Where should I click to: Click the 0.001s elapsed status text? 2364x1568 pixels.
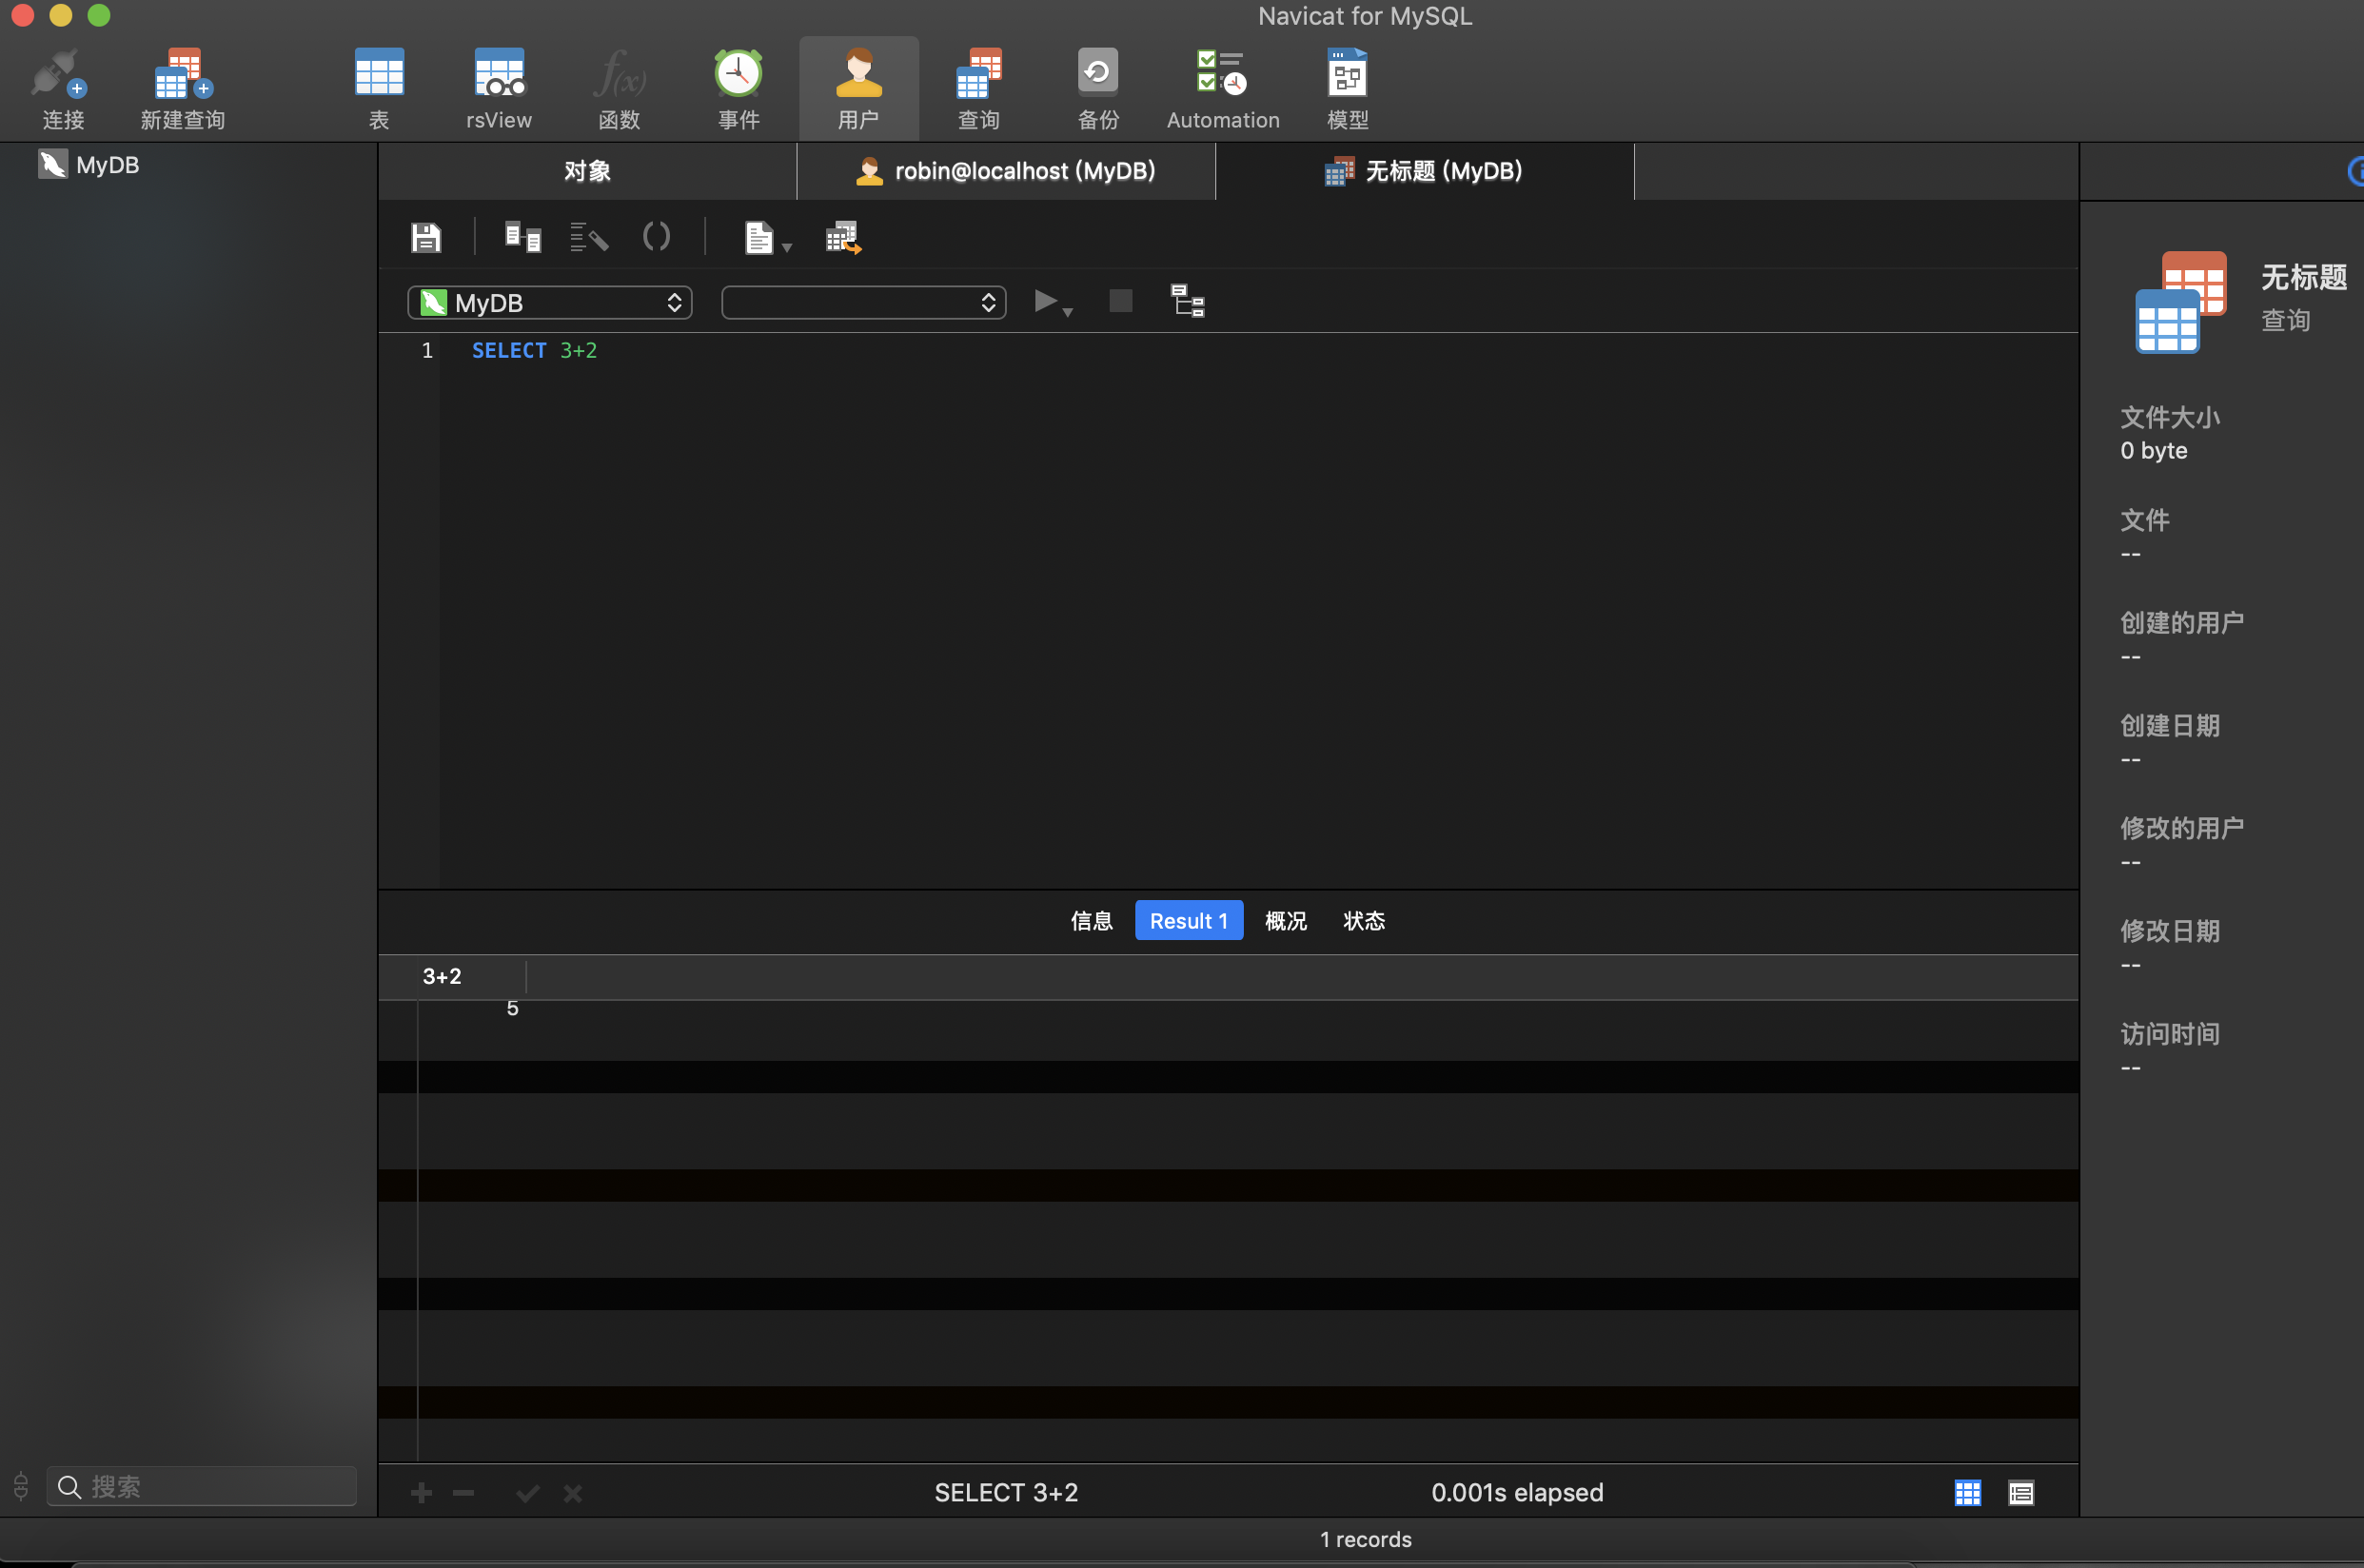(1517, 1492)
